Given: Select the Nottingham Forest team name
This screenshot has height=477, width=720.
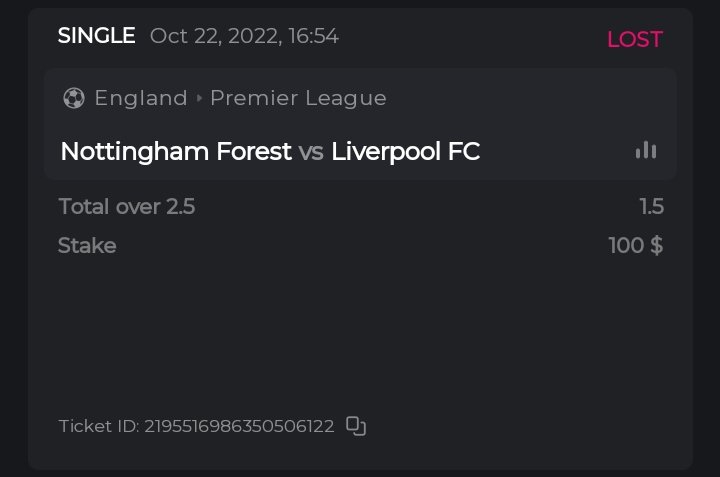Looking at the screenshot, I should (x=176, y=152).
